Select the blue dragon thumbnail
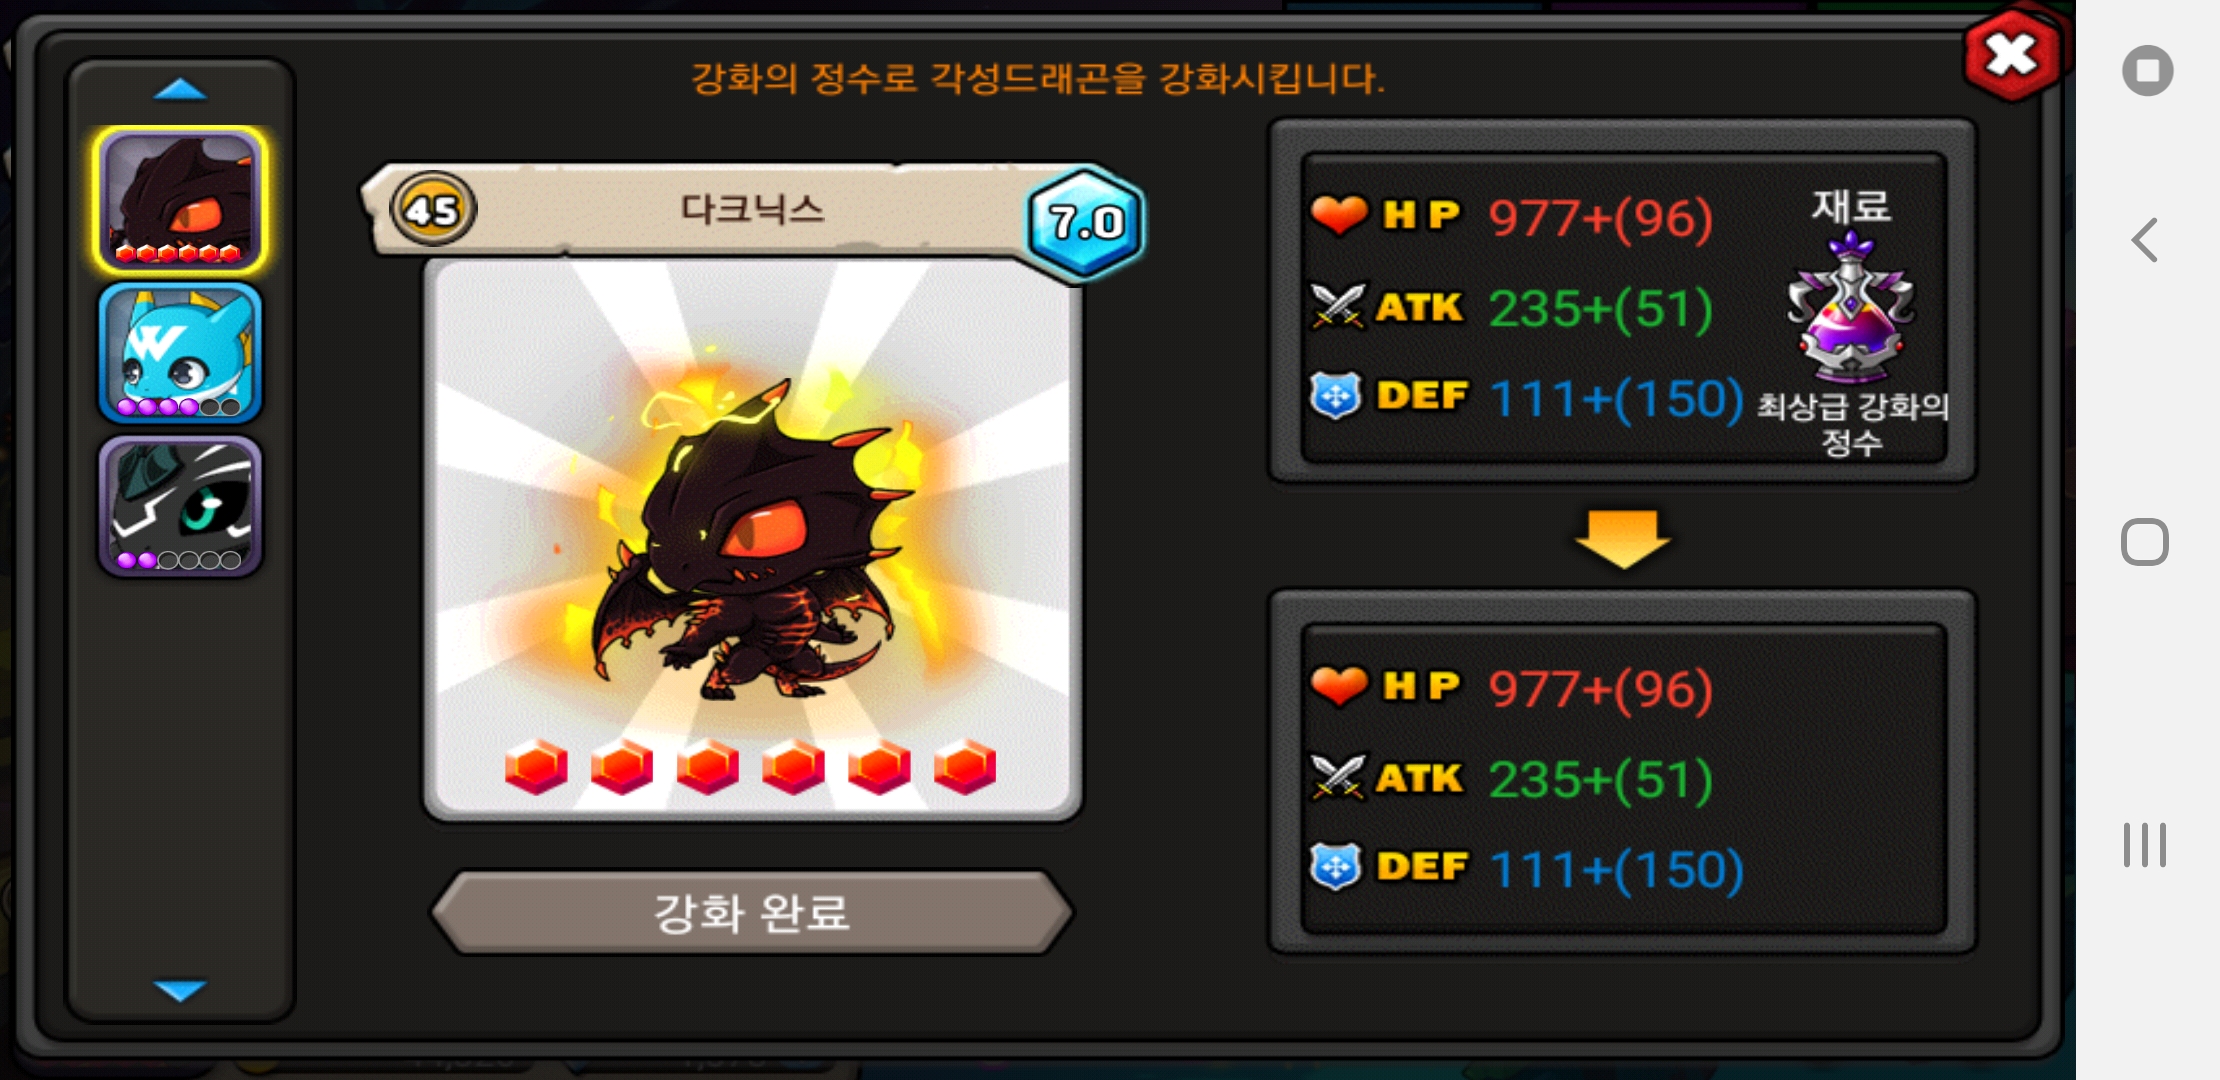Image resolution: width=2220 pixels, height=1080 pixels. pyautogui.click(x=180, y=353)
